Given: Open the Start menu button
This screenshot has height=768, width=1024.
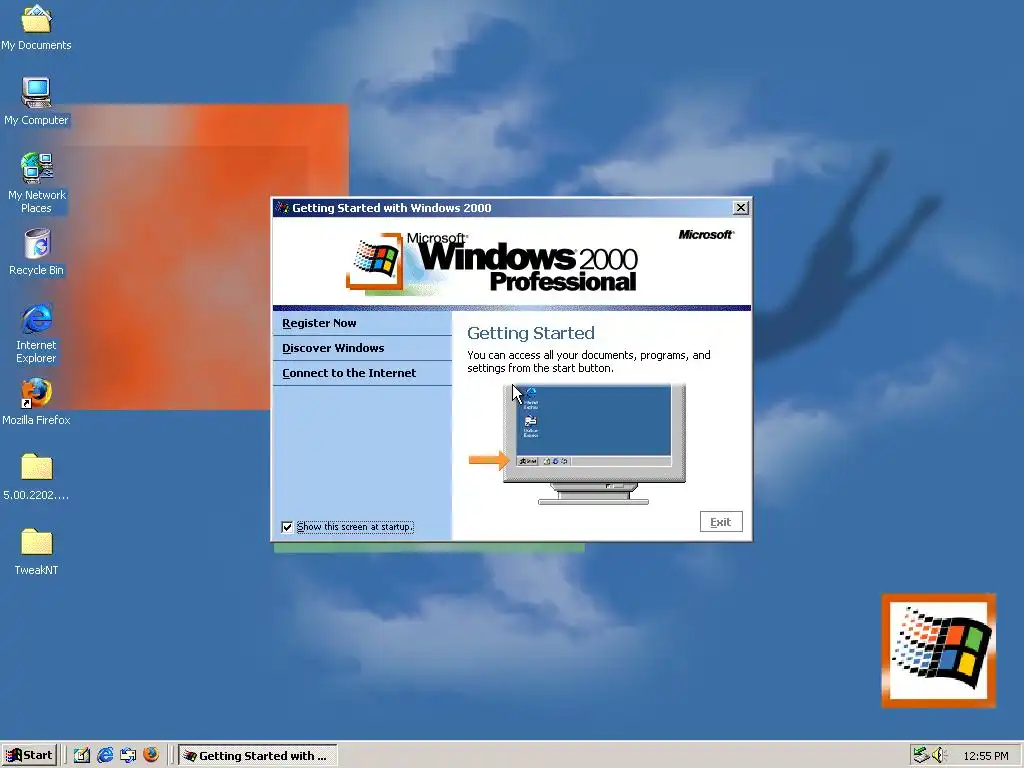Looking at the screenshot, I should click(x=29, y=755).
